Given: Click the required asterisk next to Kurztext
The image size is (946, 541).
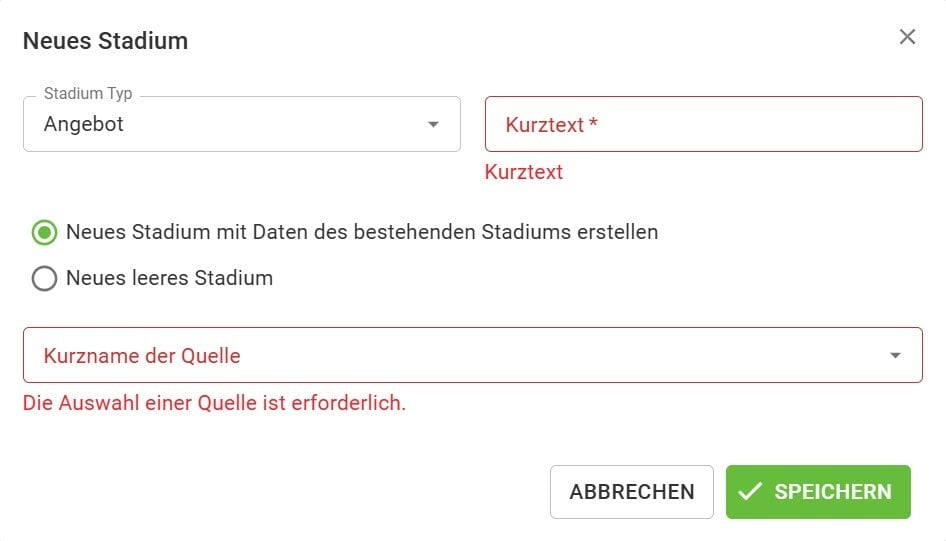Looking at the screenshot, I should click(593, 125).
